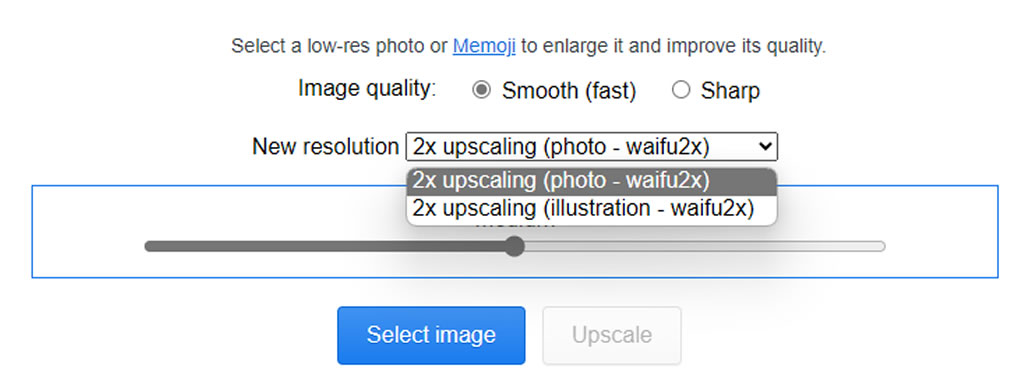The height and width of the screenshot is (386, 1024).
Task: Click the 'Smooth (fast)' label text
Action: point(568,91)
